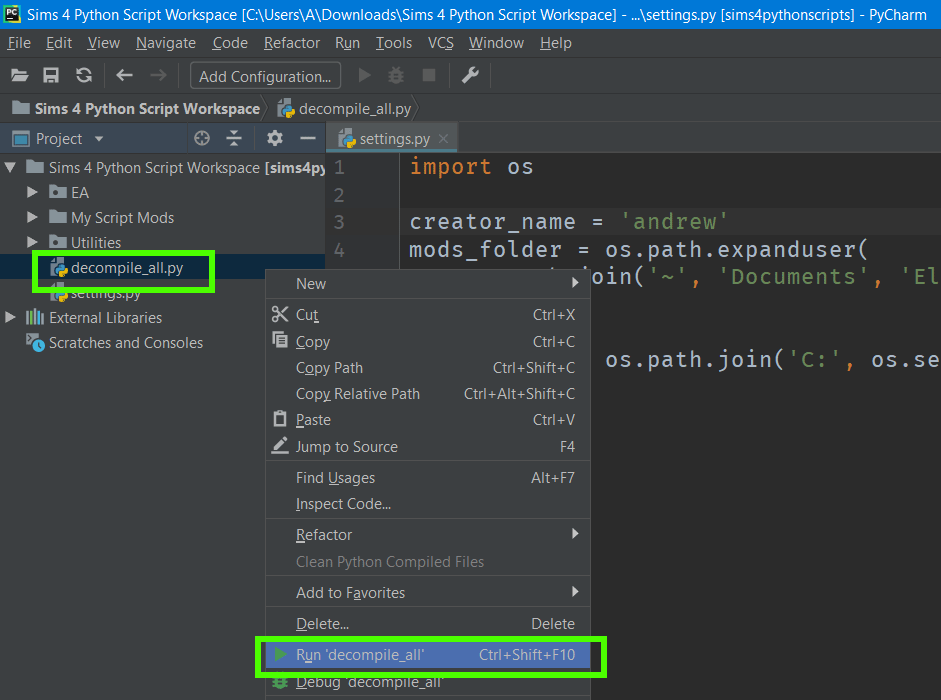Open the Tools menu
The width and height of the screenshot is (941, 700).
tap(394, 43)
